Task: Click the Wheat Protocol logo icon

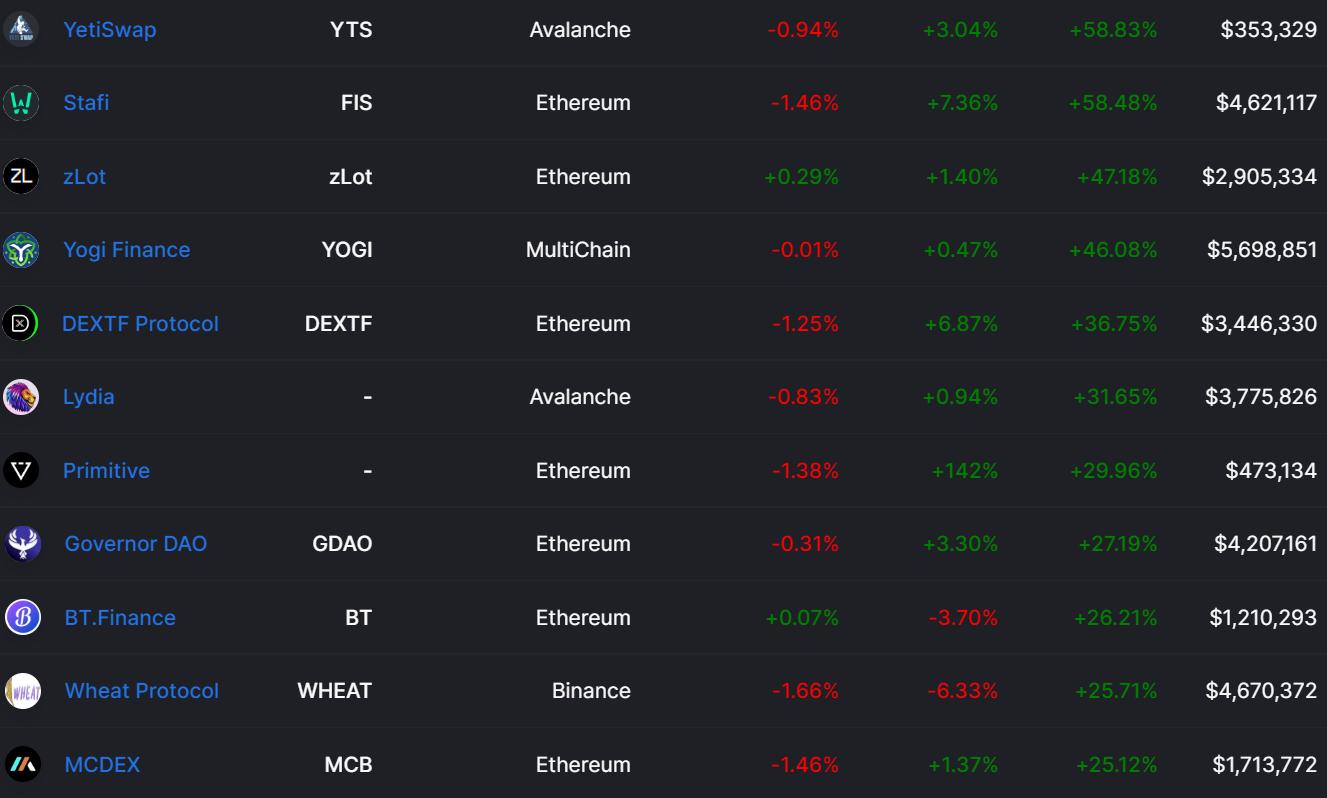Action: [x=23, y=691]
